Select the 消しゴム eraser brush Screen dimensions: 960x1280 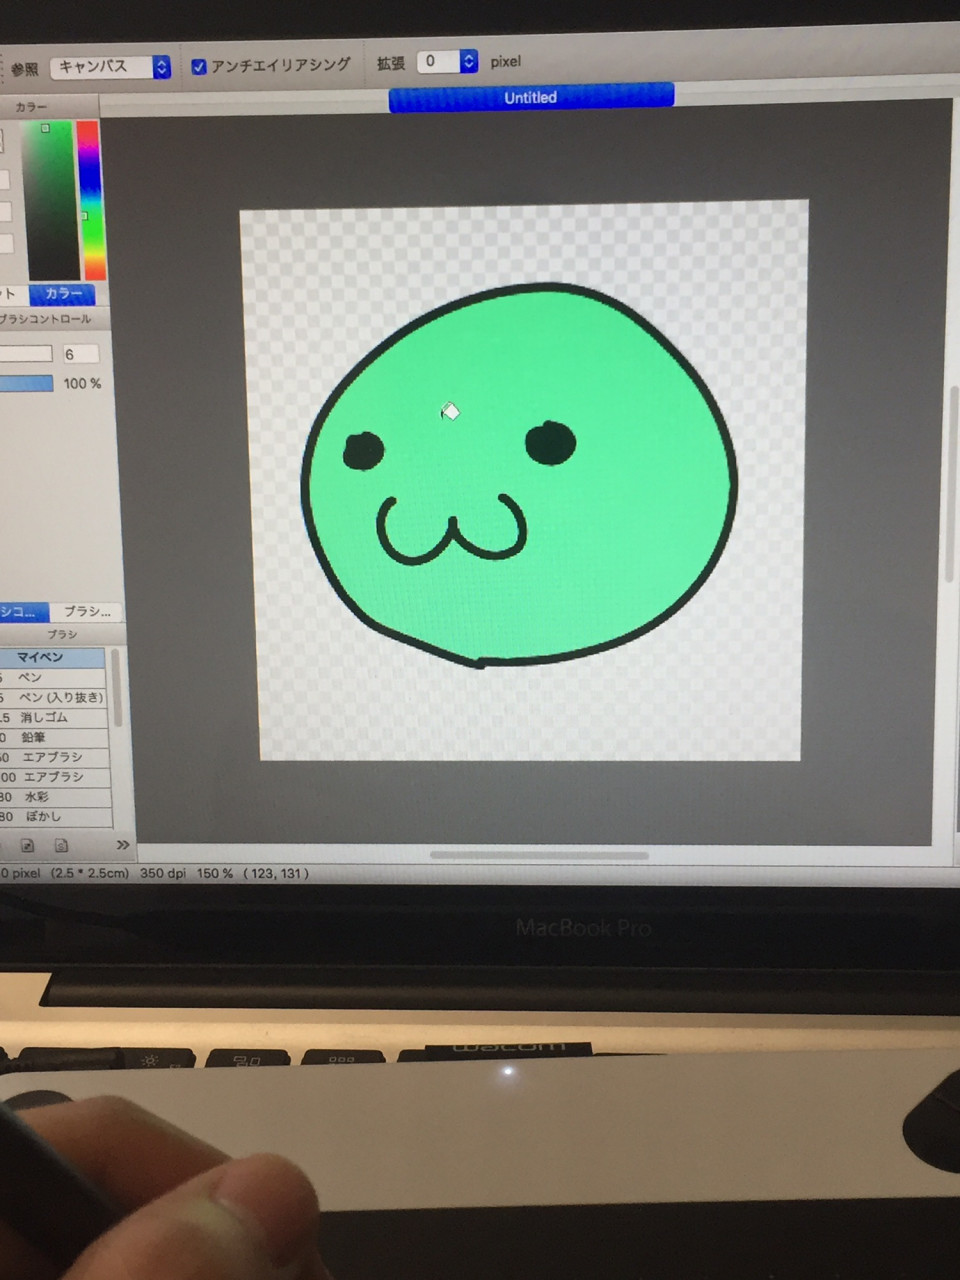(44, 717)
